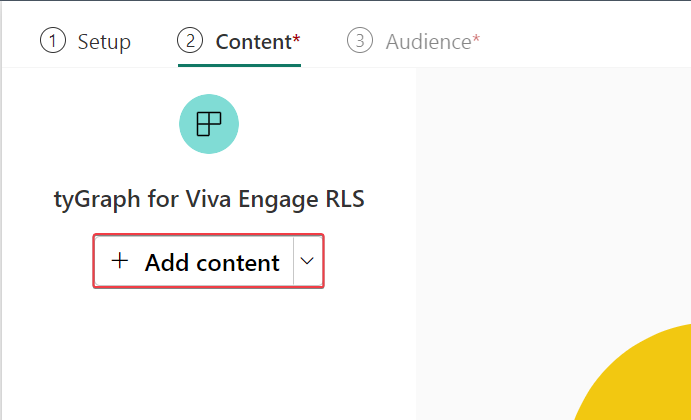
Task: Click the tyGraph for Viva Engage RLS title
Action: click(208, 199)
